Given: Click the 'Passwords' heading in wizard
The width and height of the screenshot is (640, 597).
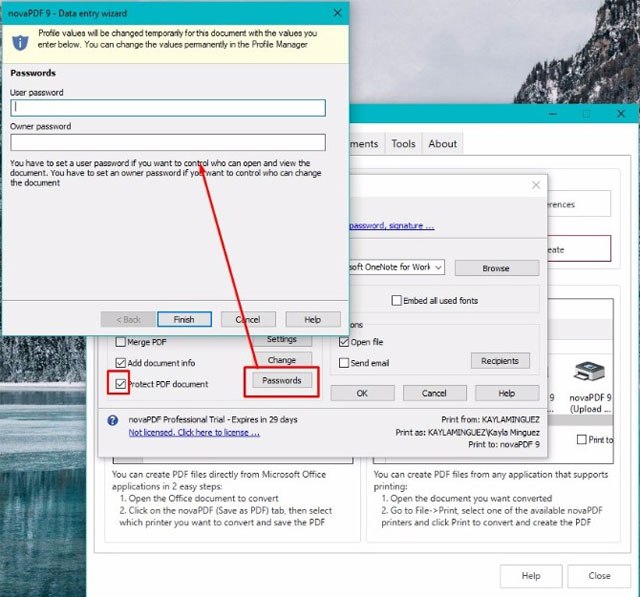Looking at the screenshot, I should [33, 73].
